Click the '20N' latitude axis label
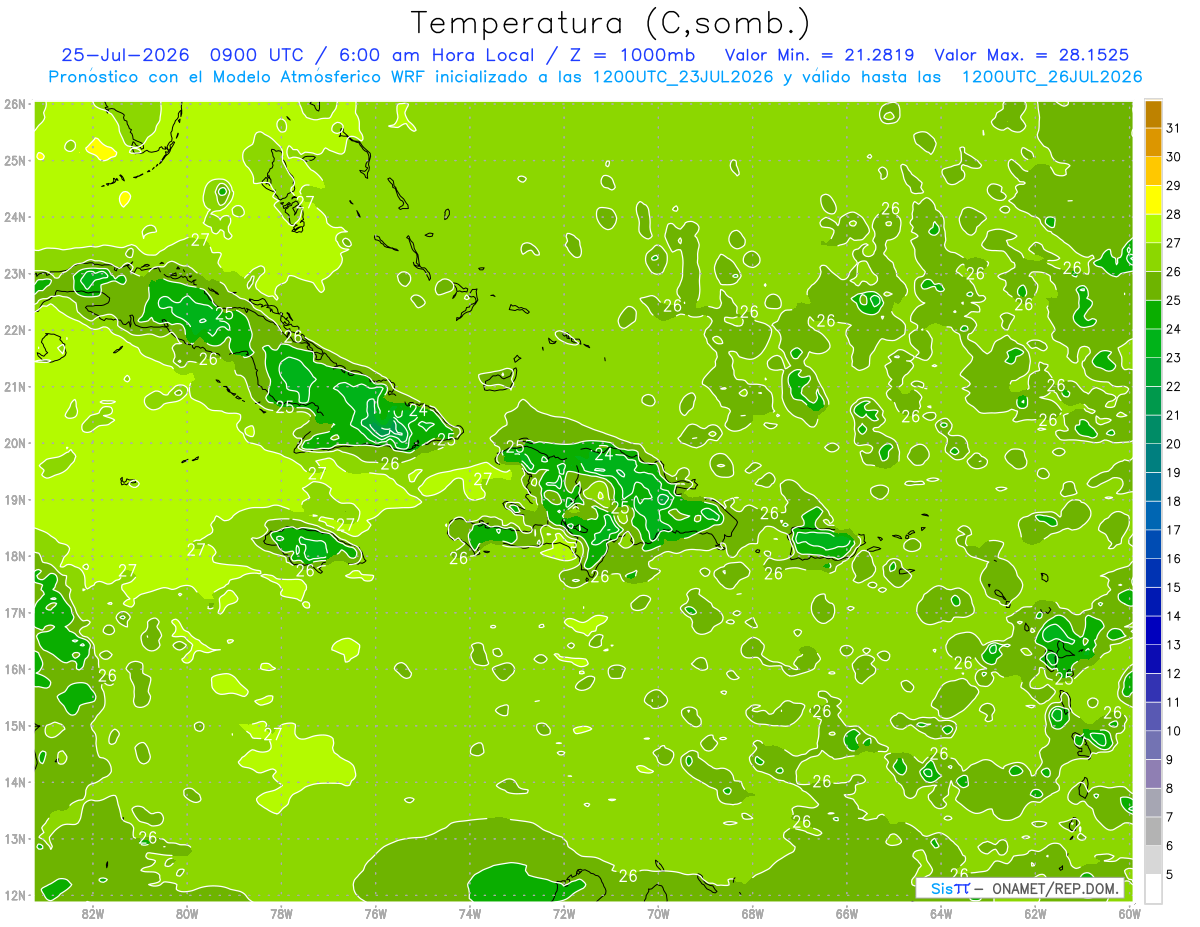1200x927 pixels. point(15,443)
